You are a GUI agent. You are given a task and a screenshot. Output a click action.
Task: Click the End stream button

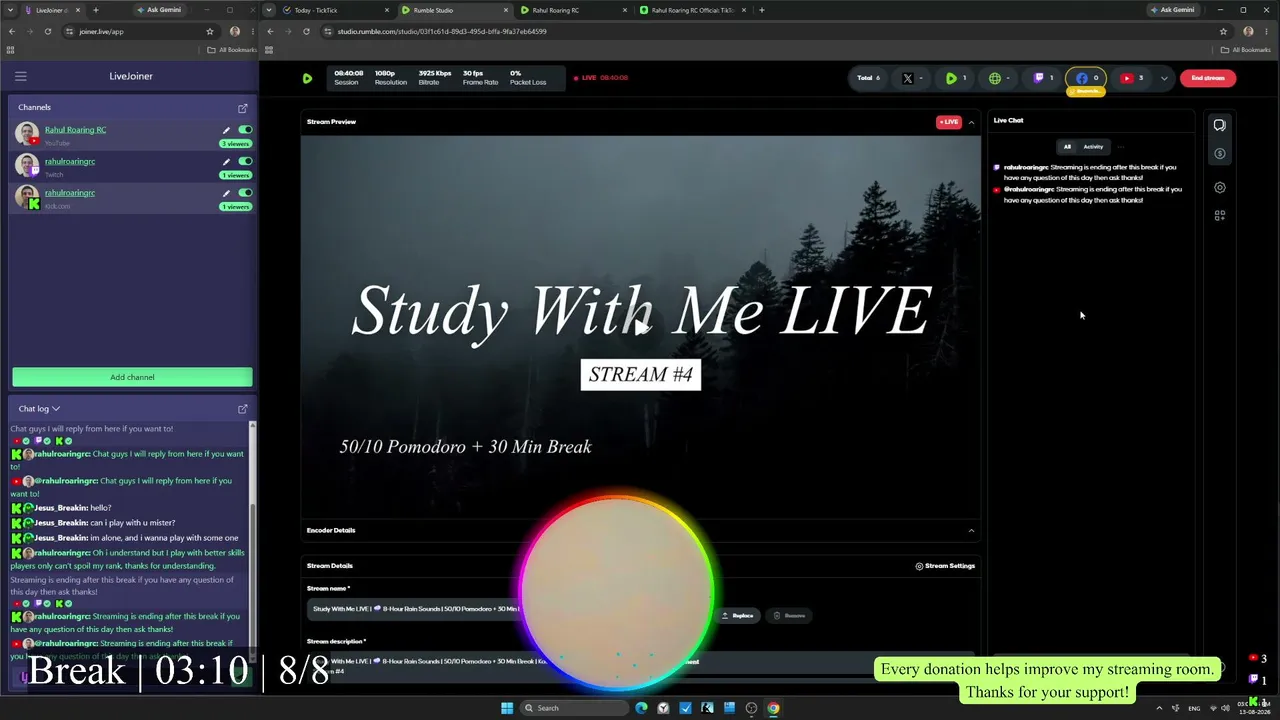click(x=1208, y=78)
